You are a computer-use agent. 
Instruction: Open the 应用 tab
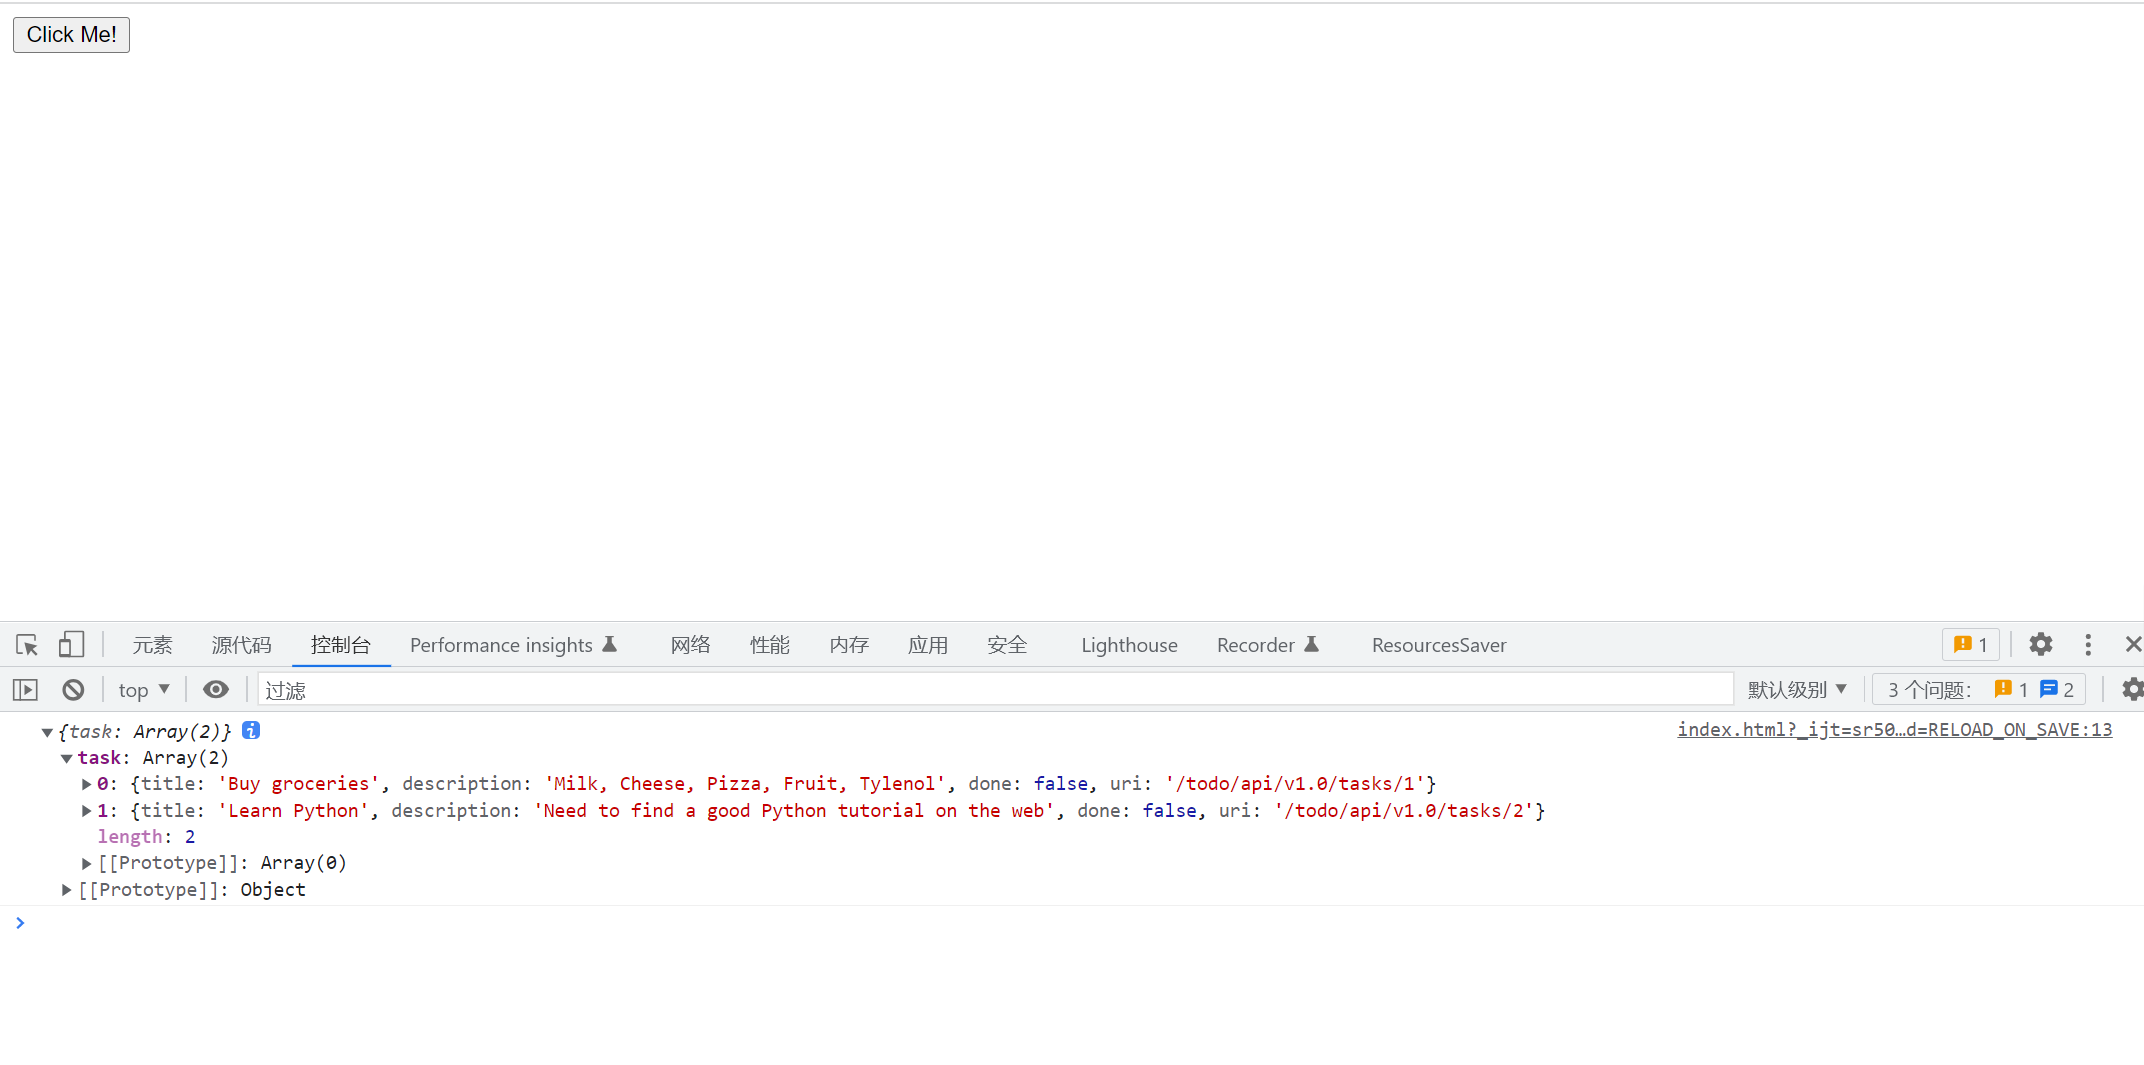(x=928, y=645)
